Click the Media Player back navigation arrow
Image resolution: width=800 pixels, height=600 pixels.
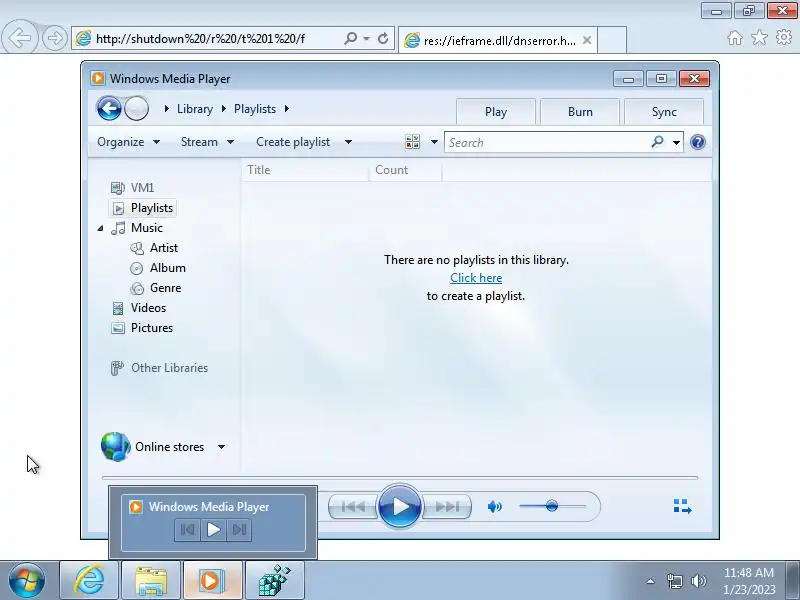coord(109,109)
